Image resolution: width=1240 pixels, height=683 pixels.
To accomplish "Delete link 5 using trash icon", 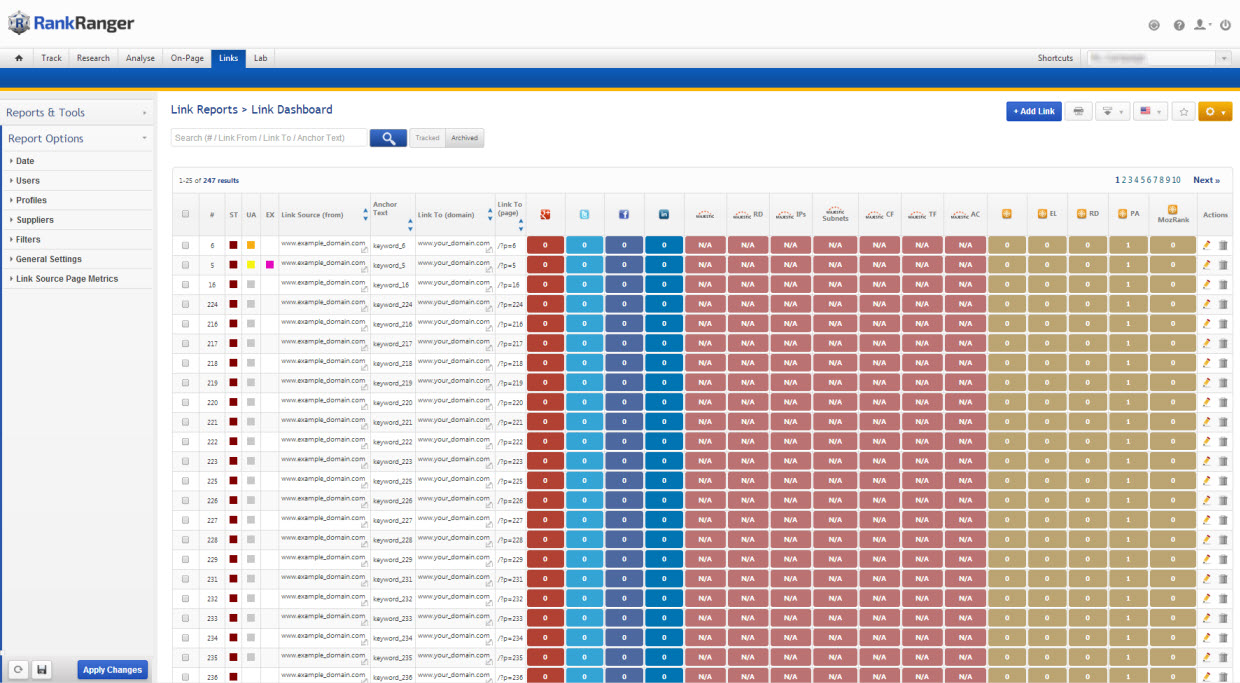I will click(x=1223, y=265).
